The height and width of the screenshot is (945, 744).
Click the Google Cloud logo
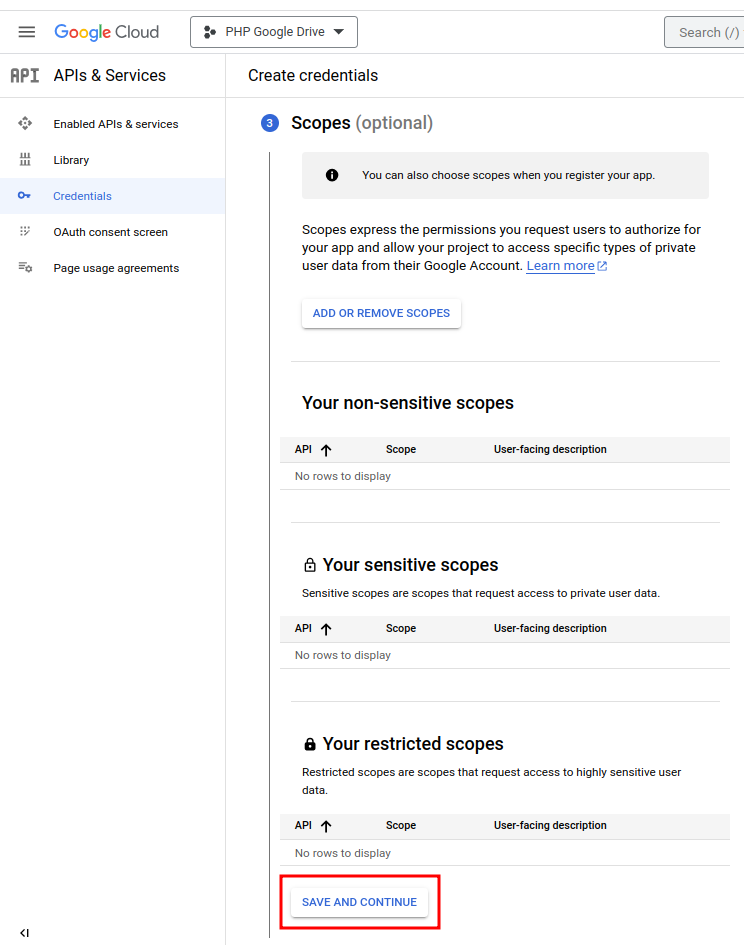107,32
